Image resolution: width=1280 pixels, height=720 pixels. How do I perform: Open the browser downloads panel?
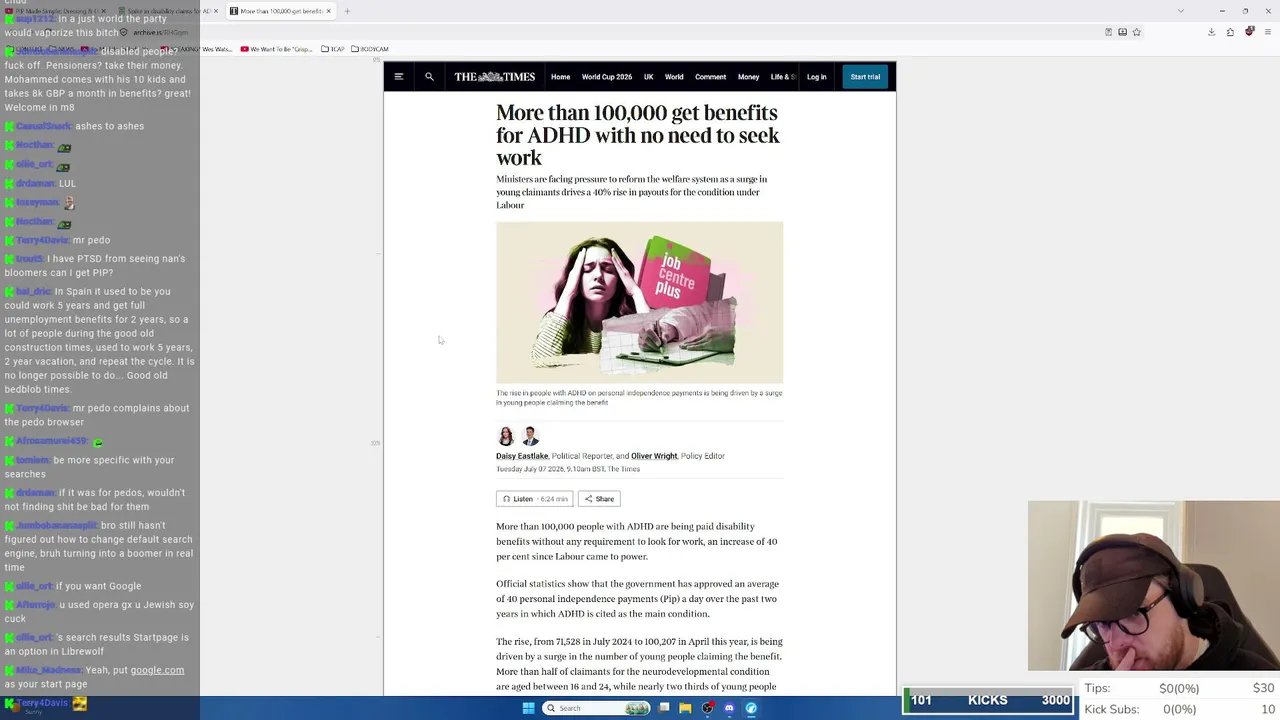point(1211,32)
